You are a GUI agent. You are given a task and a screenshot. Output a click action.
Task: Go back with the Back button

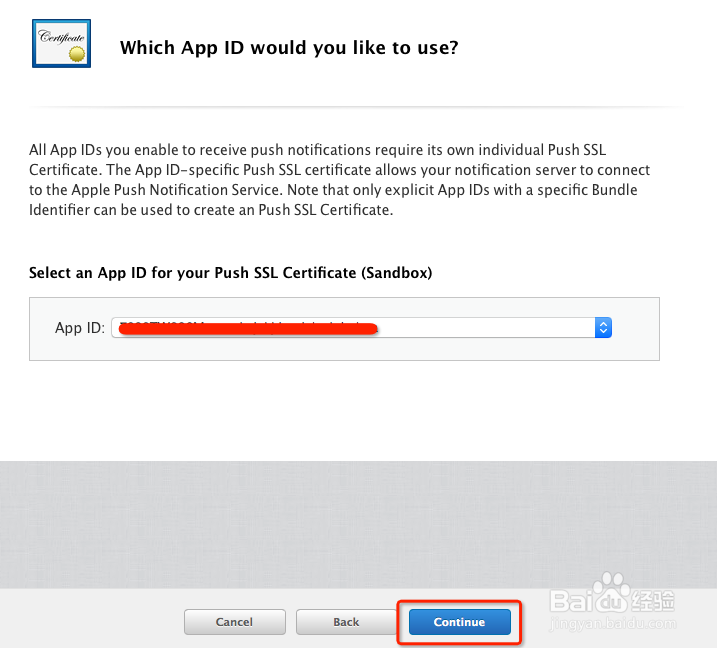(346, 622)
